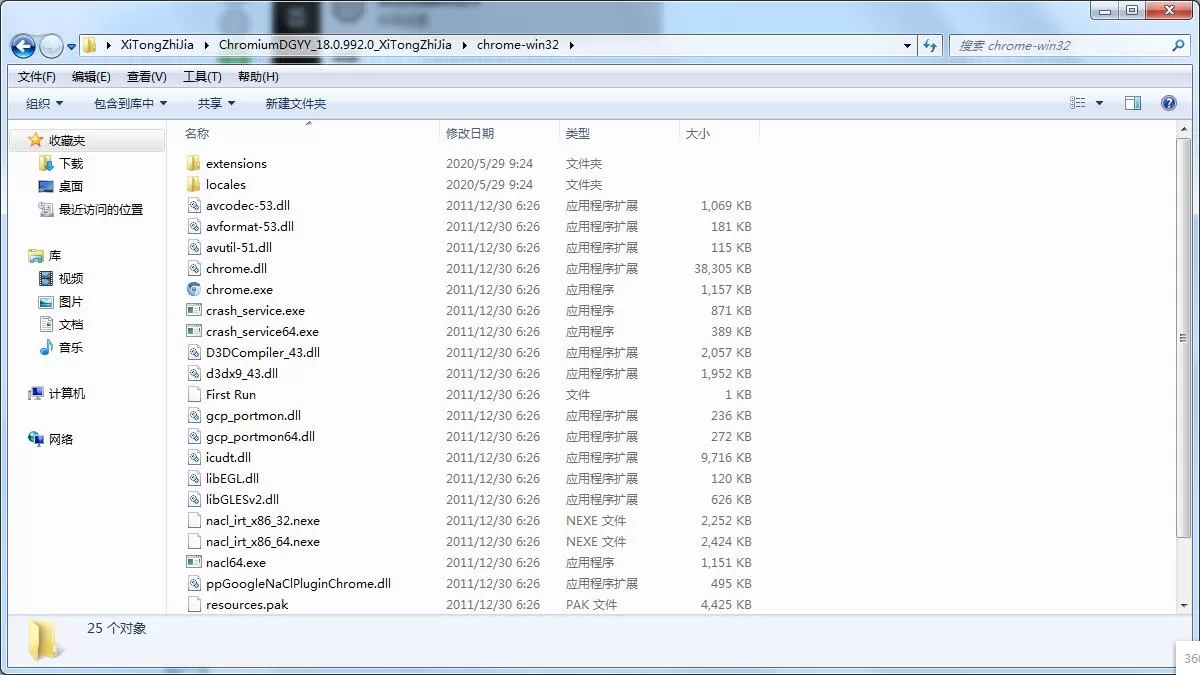Image resolution: width=1200 pixels, height=675 pixels.
Task: Toggle the preview pane icon
Action: (x=1133, y=103)
